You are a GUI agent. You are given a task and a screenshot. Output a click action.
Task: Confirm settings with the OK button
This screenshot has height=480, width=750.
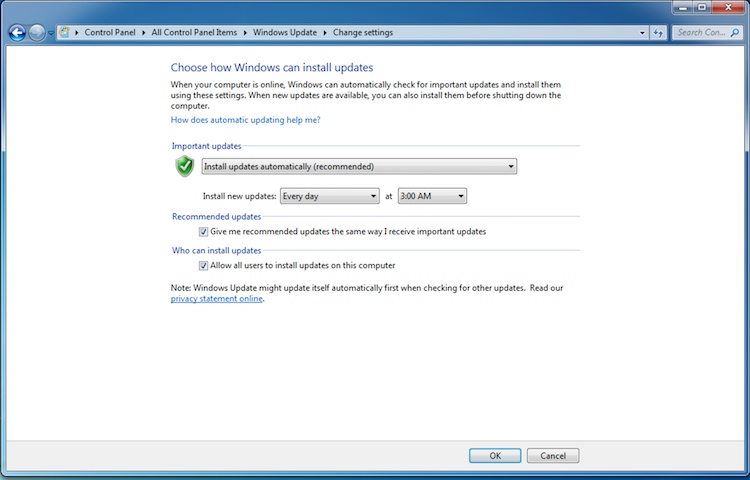click(495, 456)
